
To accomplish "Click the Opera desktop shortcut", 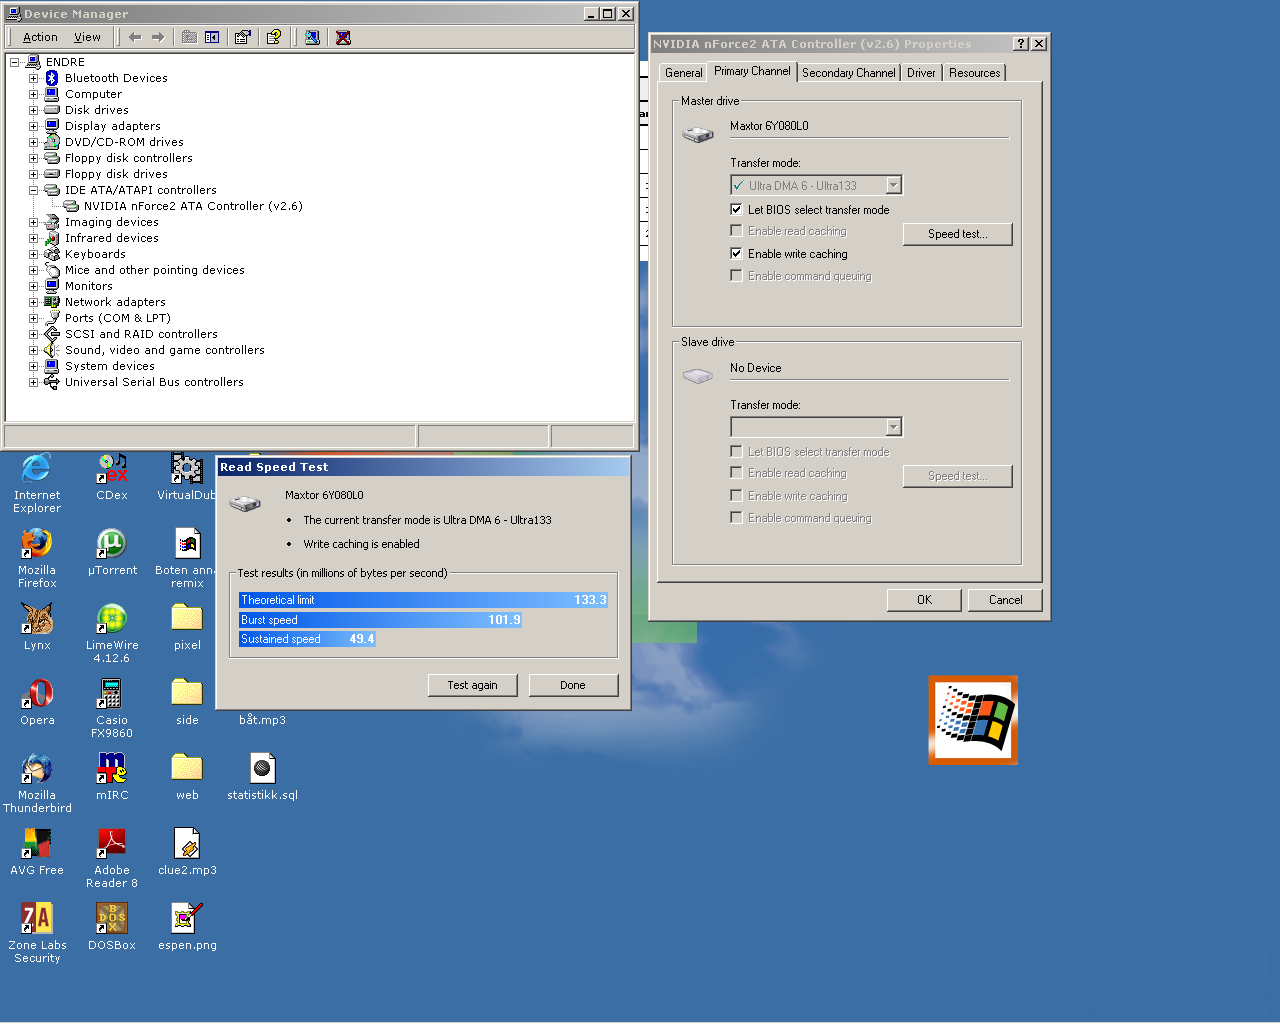I will (37, 694).
